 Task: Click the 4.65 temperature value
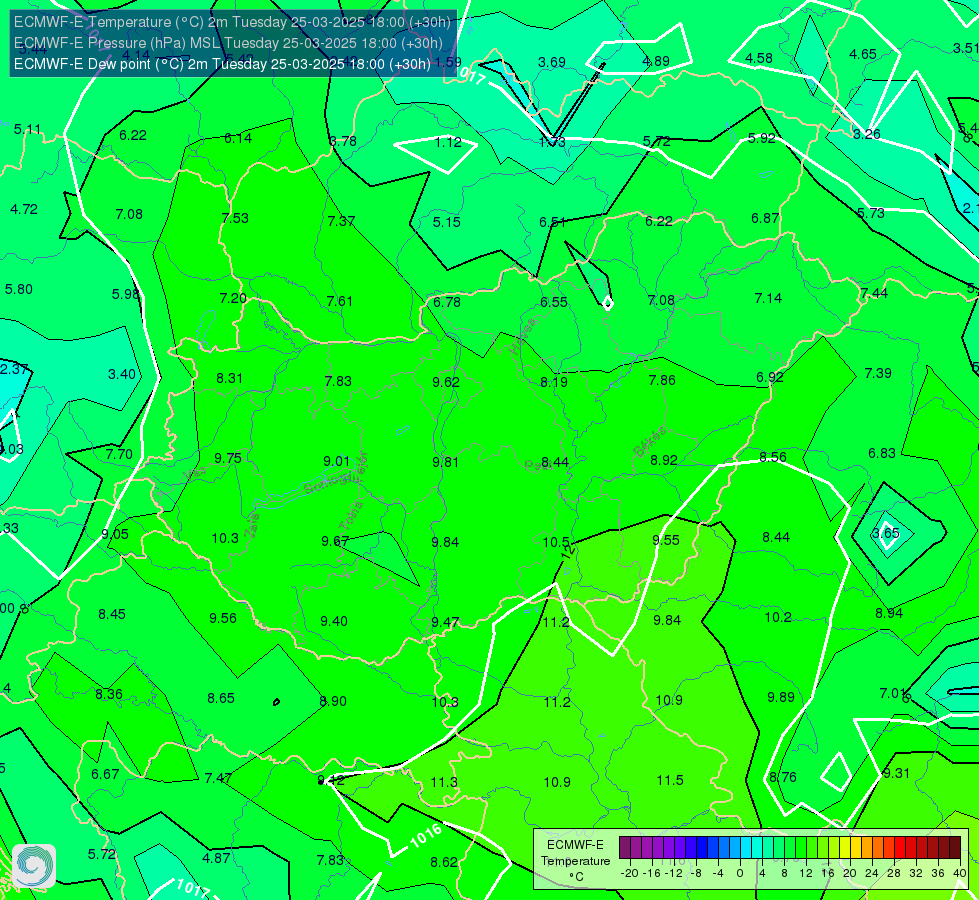pos(863,54)
